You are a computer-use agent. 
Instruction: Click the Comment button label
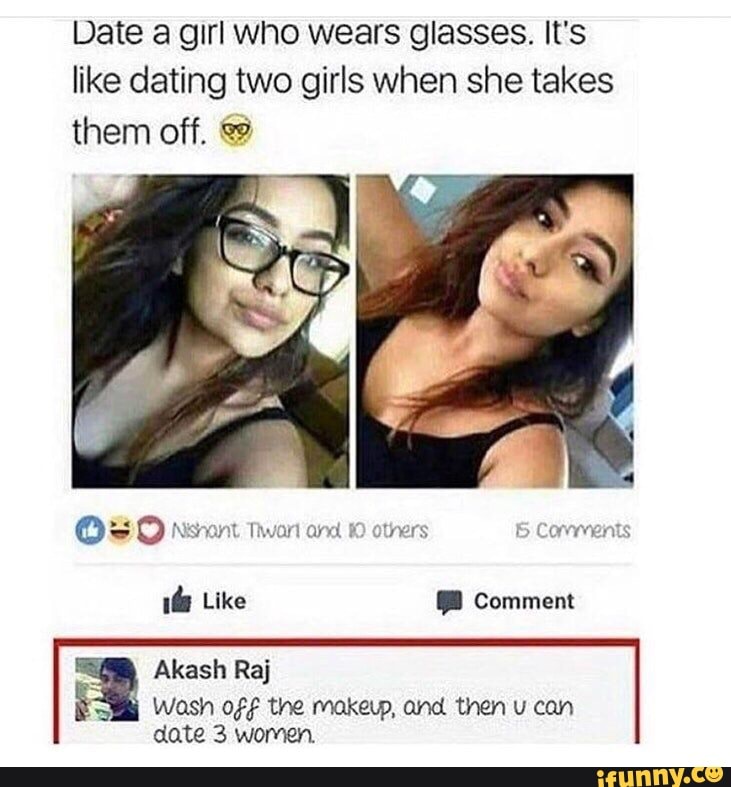pos(524,601)
